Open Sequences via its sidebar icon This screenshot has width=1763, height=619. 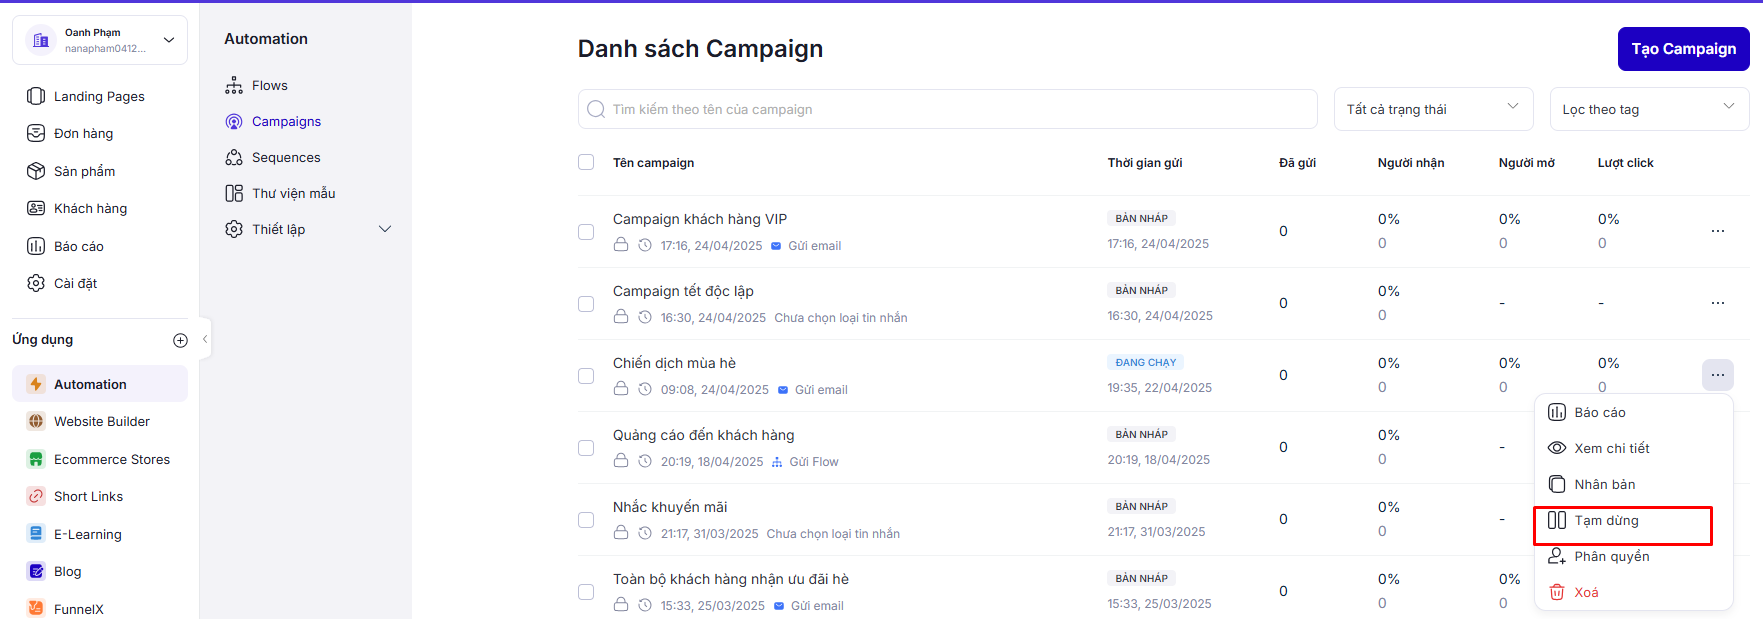pos(234,157)
